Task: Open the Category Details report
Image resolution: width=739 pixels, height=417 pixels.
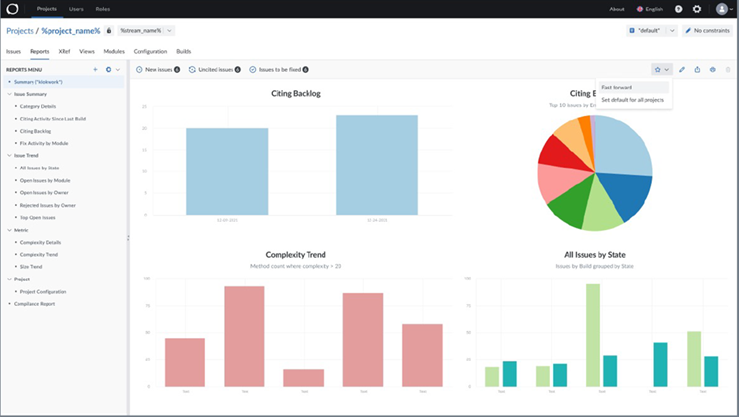Action: (x=38, y=106)
